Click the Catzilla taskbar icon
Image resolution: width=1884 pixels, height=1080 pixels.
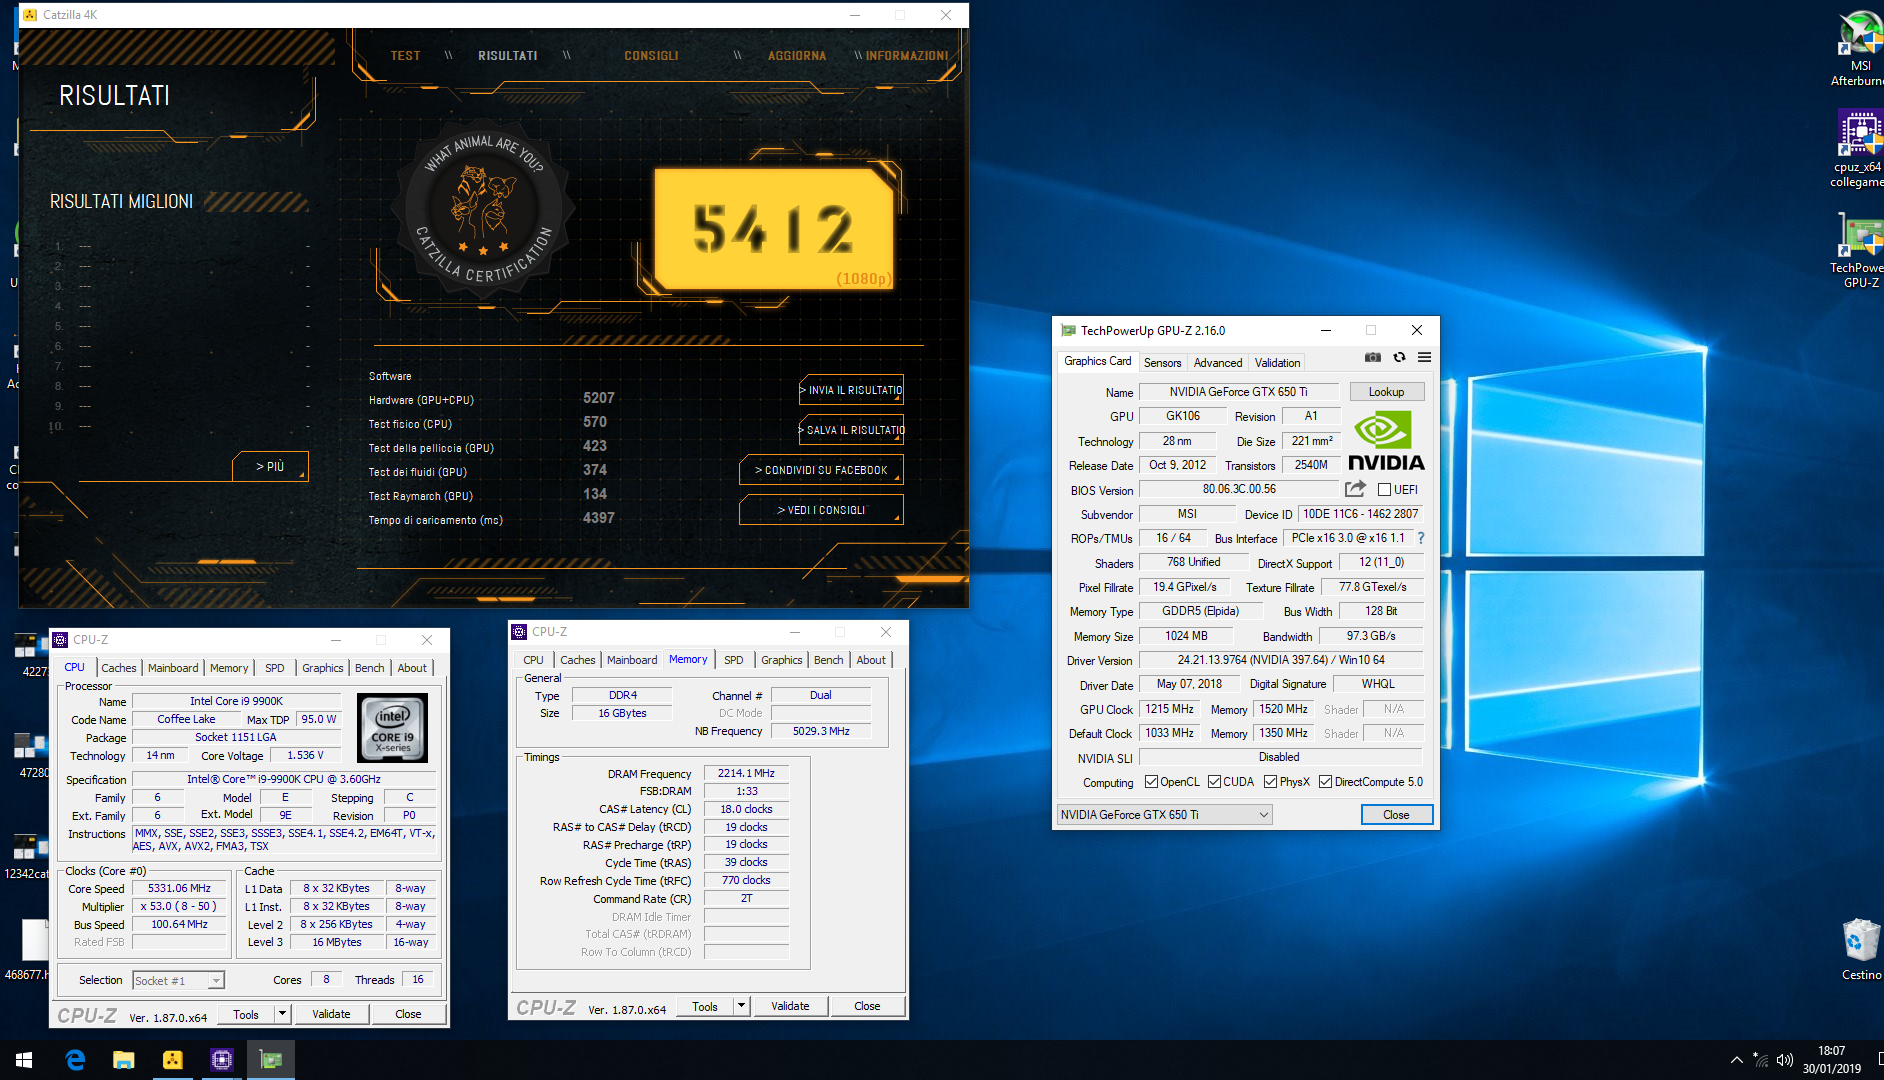172,1060
